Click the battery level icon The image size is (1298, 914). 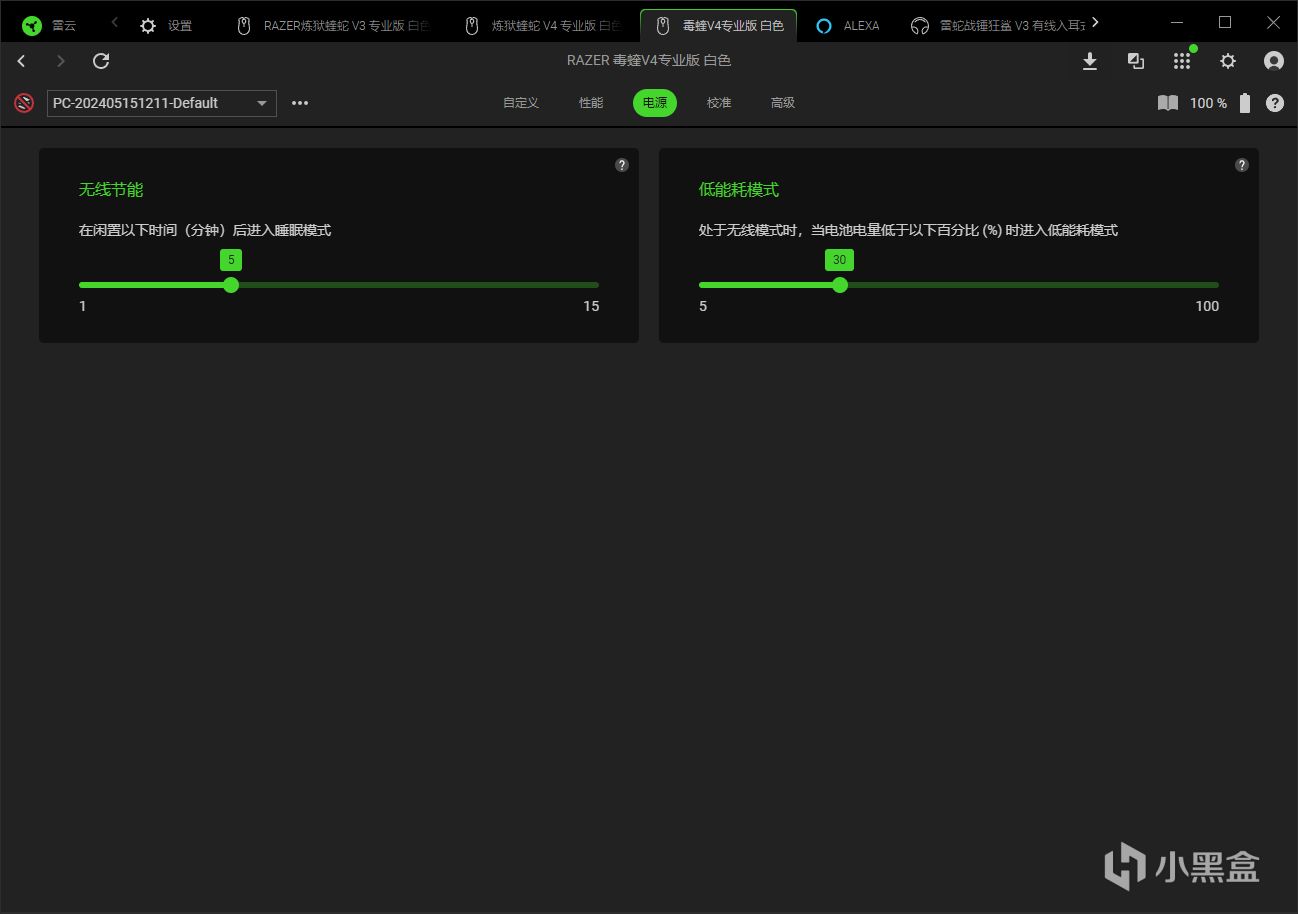pos(1245,103)
